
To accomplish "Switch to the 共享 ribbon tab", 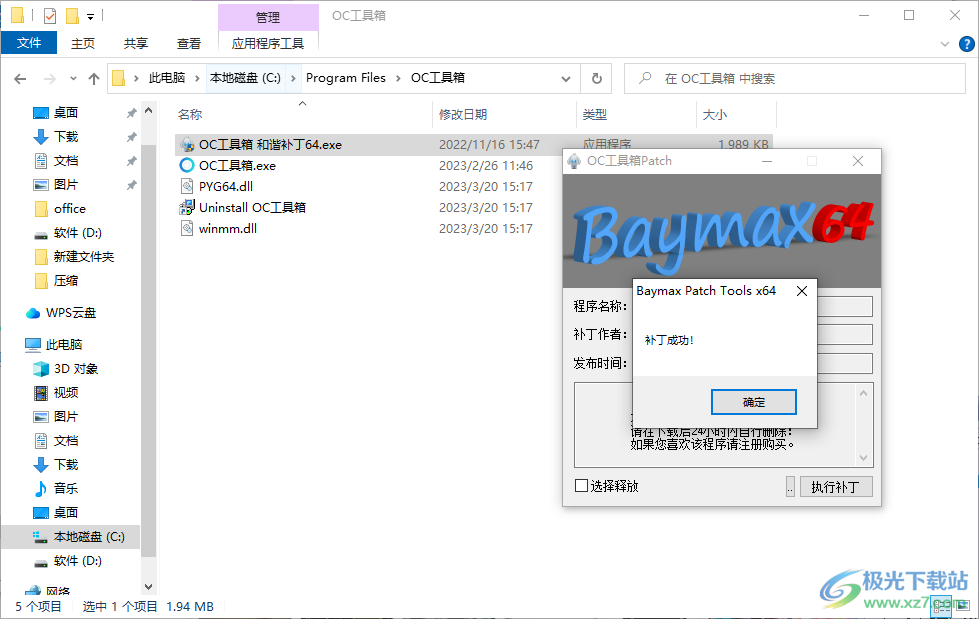I will pos(135,43).
